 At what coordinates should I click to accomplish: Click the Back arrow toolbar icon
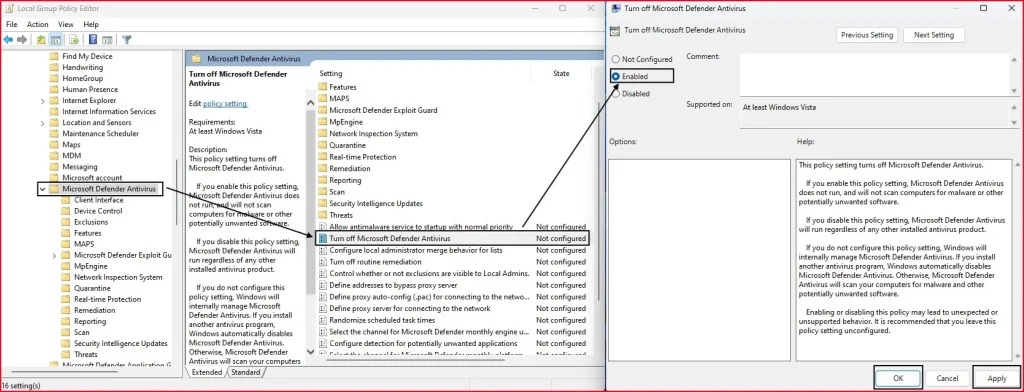8,40
